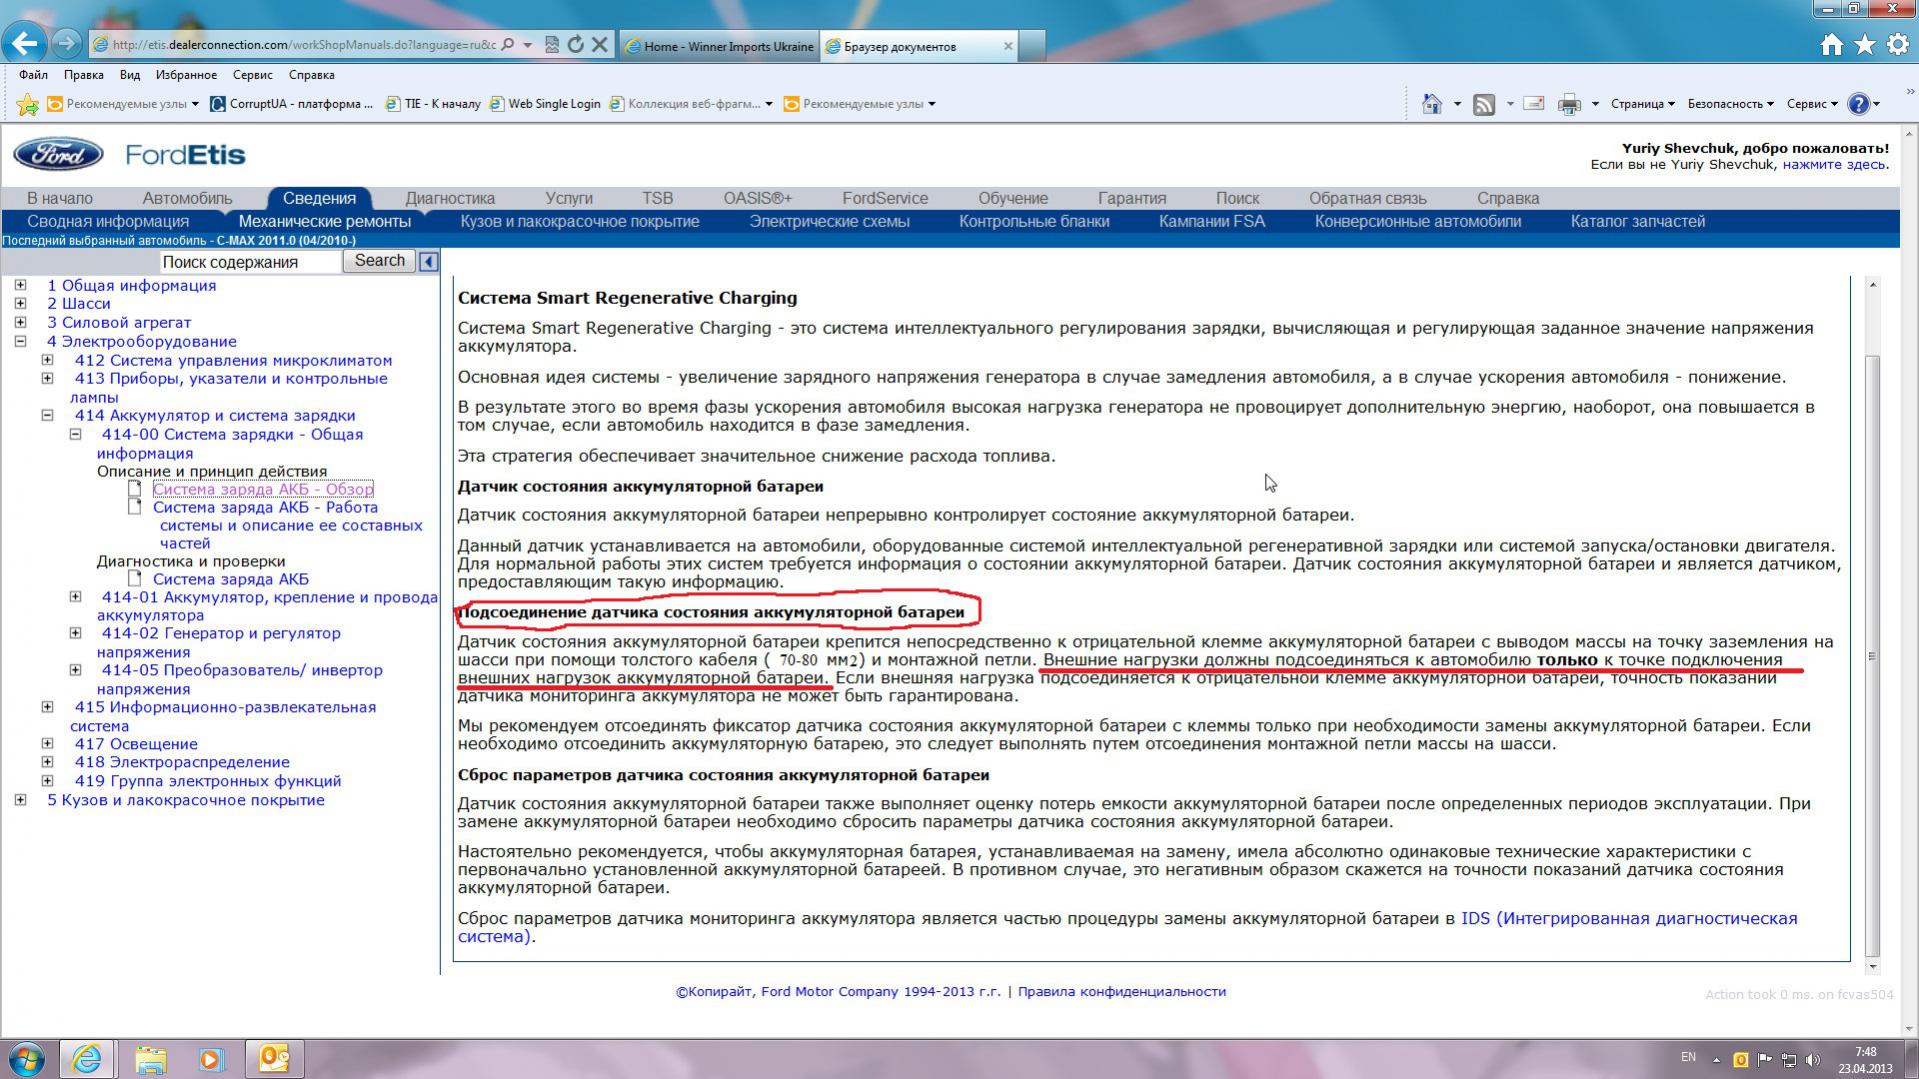Open Internet Explorer from taskbar

click(87, 1058)
